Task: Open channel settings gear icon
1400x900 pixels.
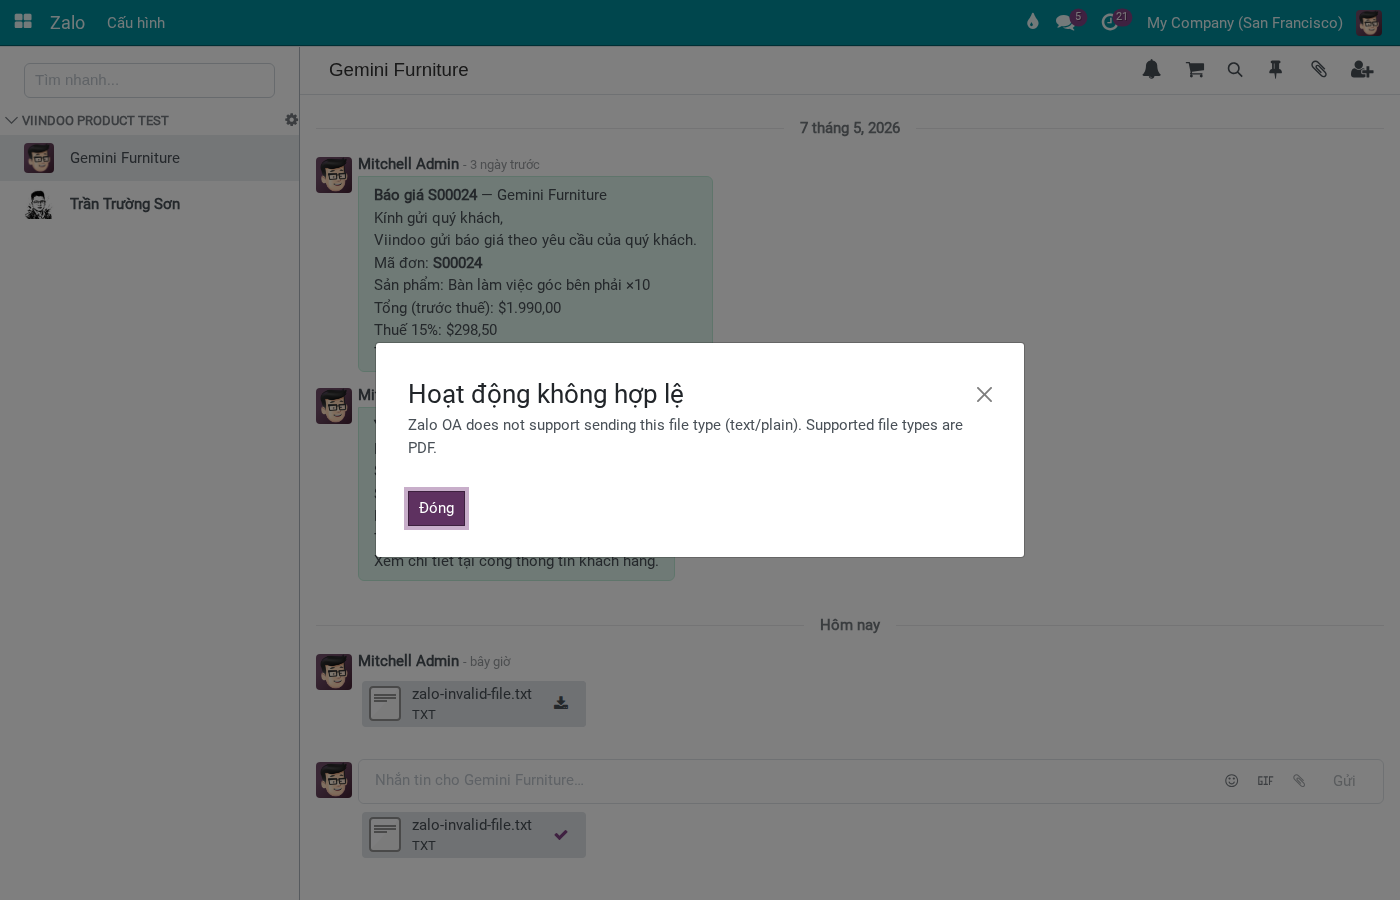Action: click(291, 120)
